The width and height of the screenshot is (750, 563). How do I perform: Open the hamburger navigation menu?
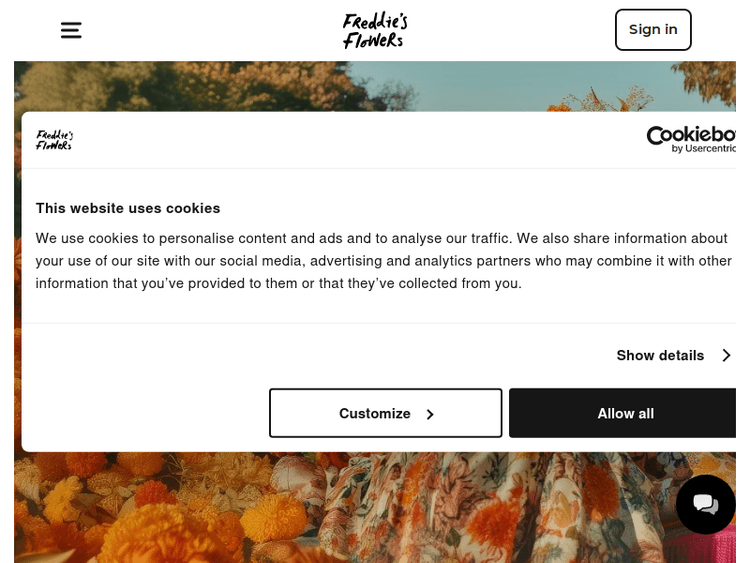pos(71,30)
